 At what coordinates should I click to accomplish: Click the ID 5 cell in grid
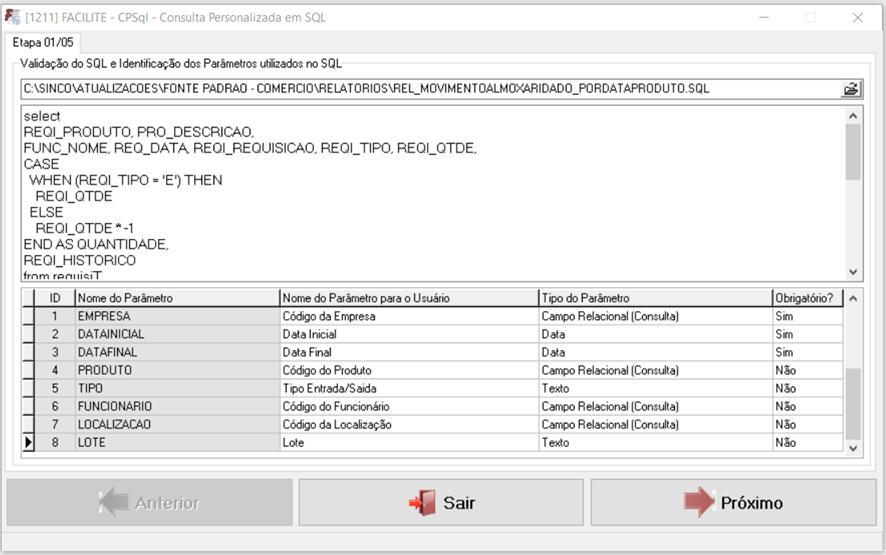tap(55, 388)
